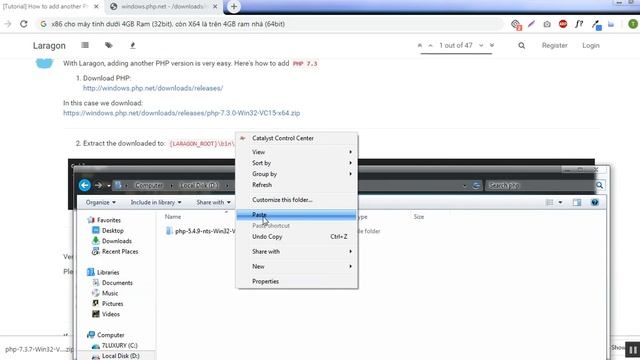The width and height of the screenshot is (640, 360).
Task: Open forum search magnifier icon
Action: pos(522,46)
